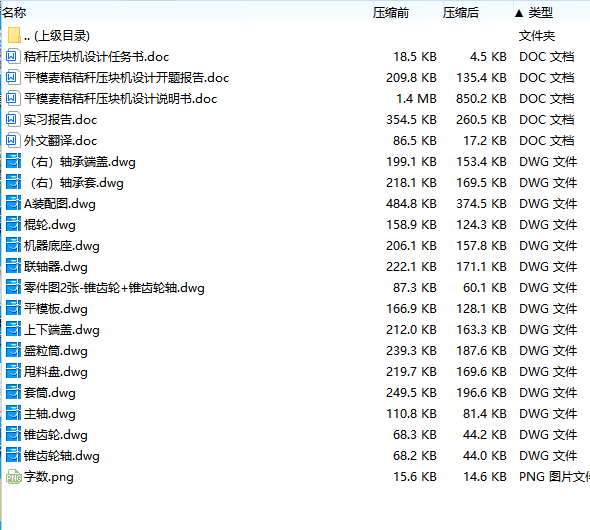Viewport: 590px width, 530px height.
Task: Select file 字数.png
Action: 49,478
